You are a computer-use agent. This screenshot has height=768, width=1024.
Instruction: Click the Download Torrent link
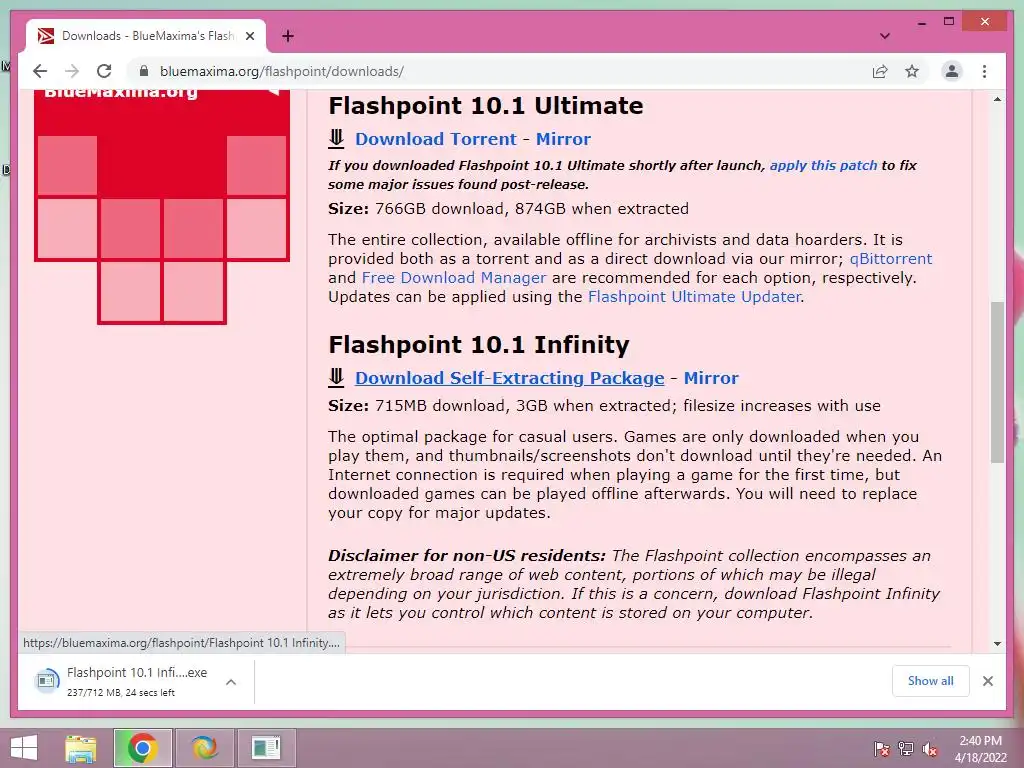(x=436, y=139)
